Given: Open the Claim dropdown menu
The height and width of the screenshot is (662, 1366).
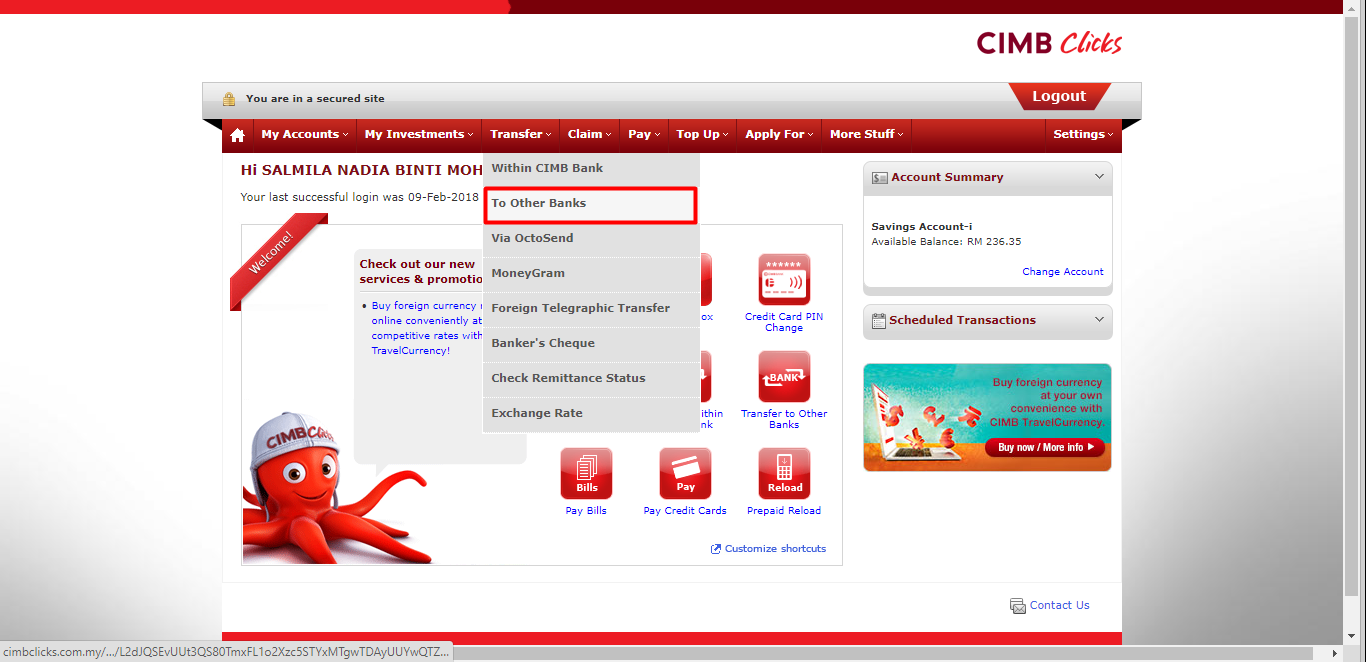Looking at the screenshot, I should click(x=589, y=134).
